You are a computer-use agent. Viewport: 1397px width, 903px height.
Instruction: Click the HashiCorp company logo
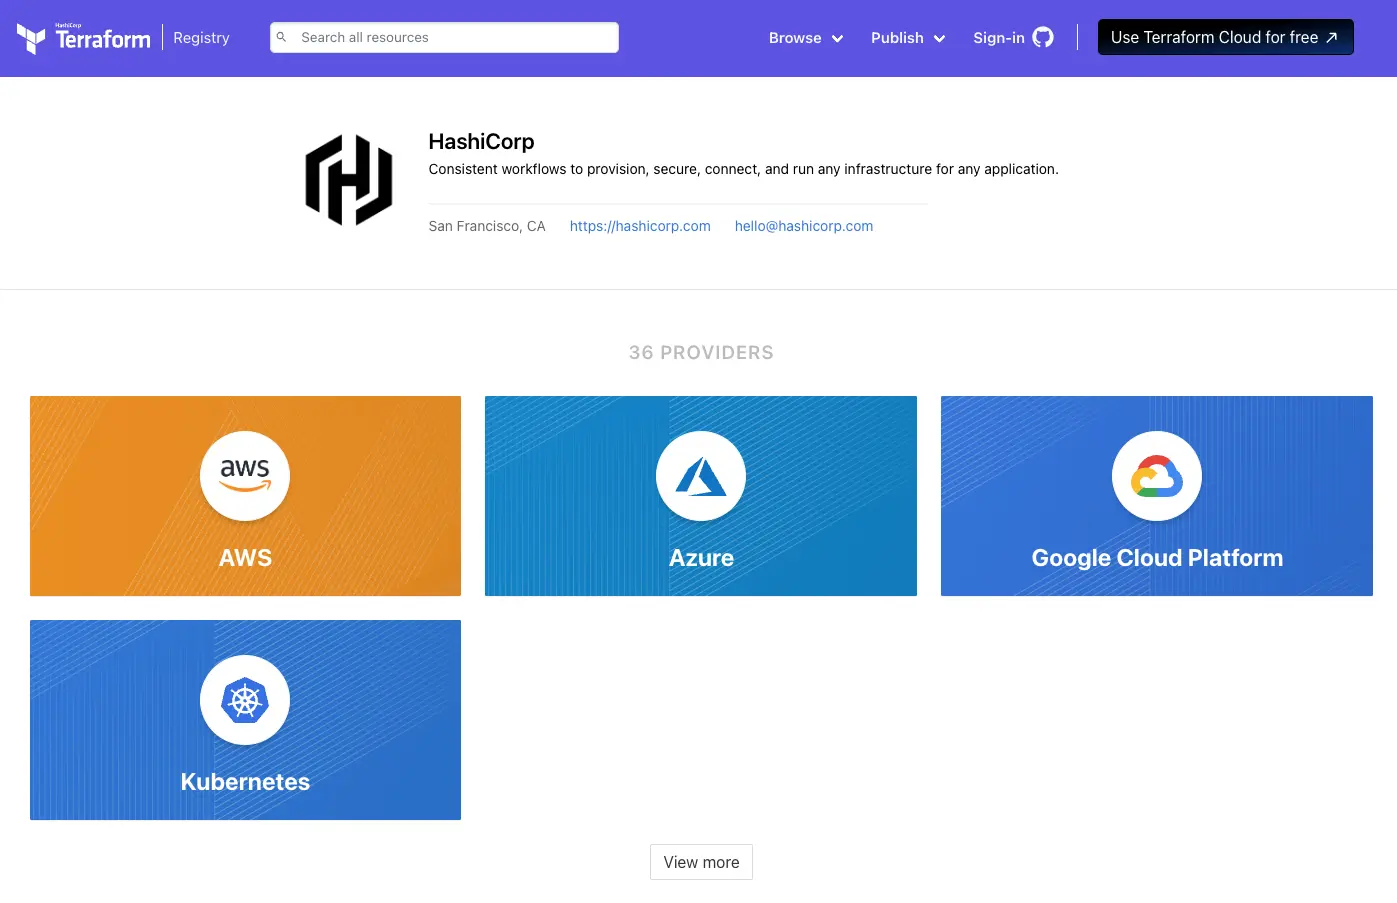[348, 180]
